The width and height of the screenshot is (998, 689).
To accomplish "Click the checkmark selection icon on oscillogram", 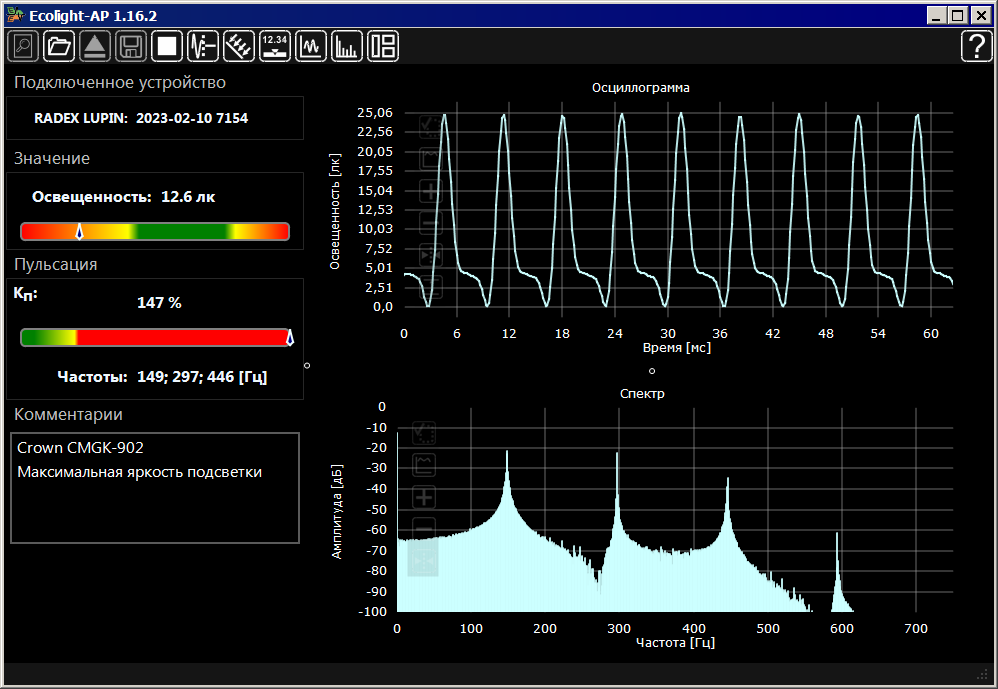I will 430,127.
